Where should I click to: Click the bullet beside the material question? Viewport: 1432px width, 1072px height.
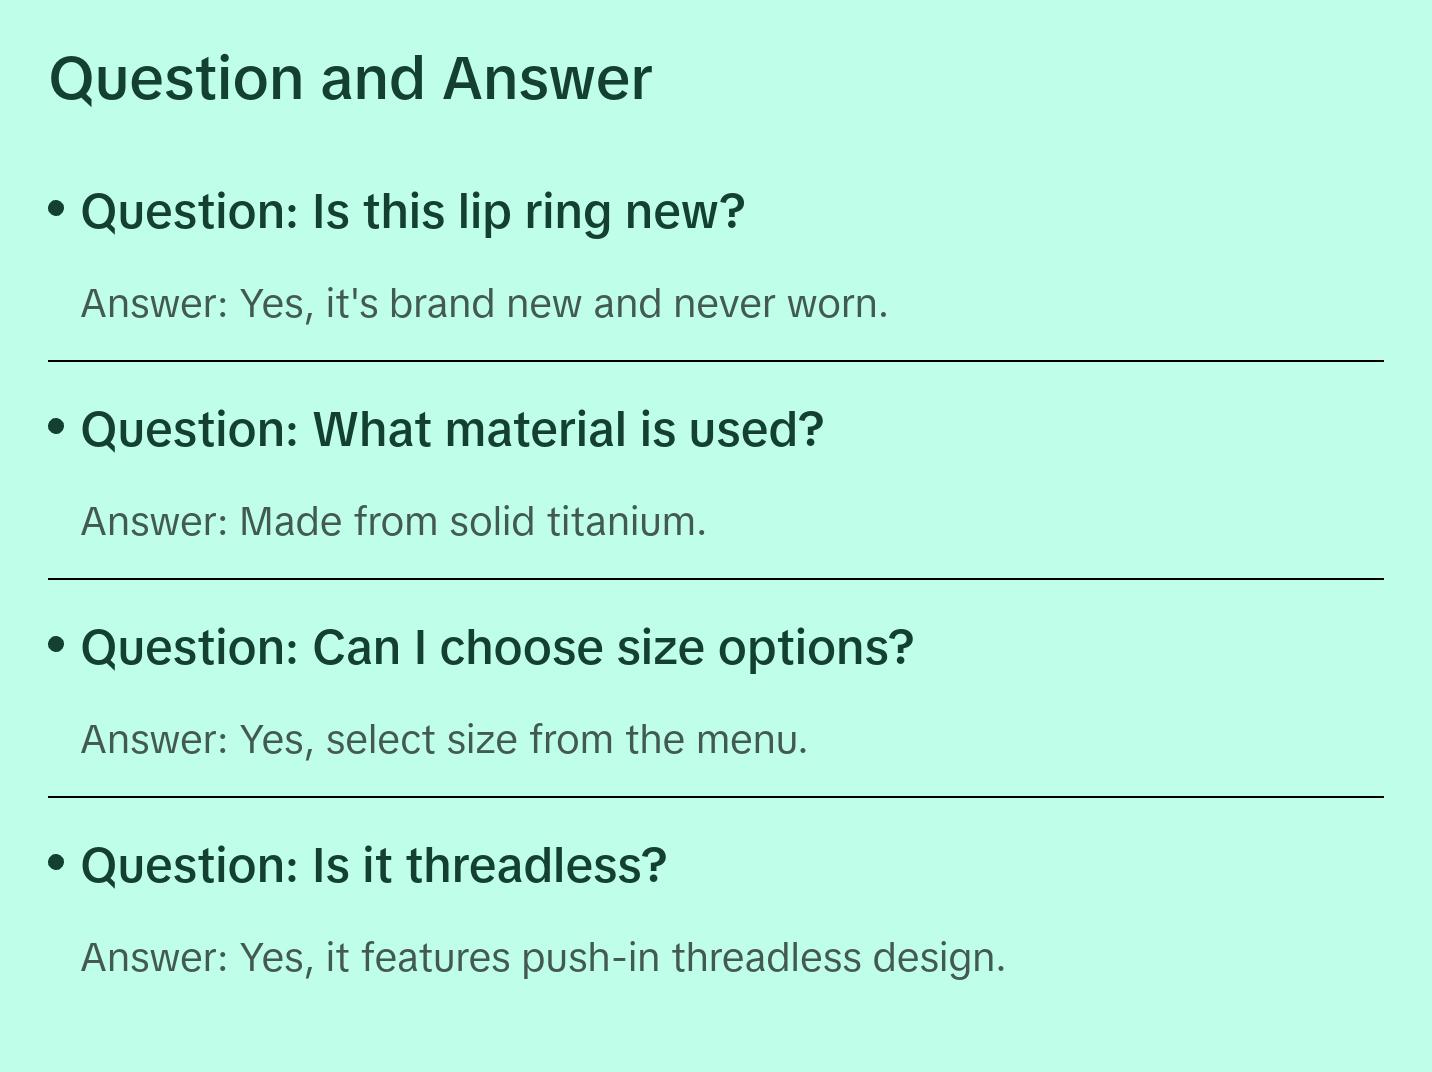point(57,427)
